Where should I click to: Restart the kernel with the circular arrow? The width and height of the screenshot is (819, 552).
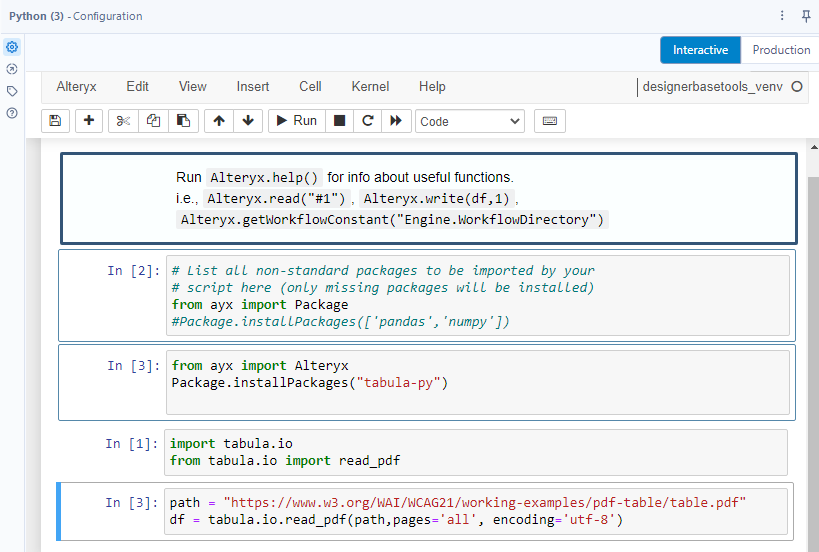tap(368, 121)
